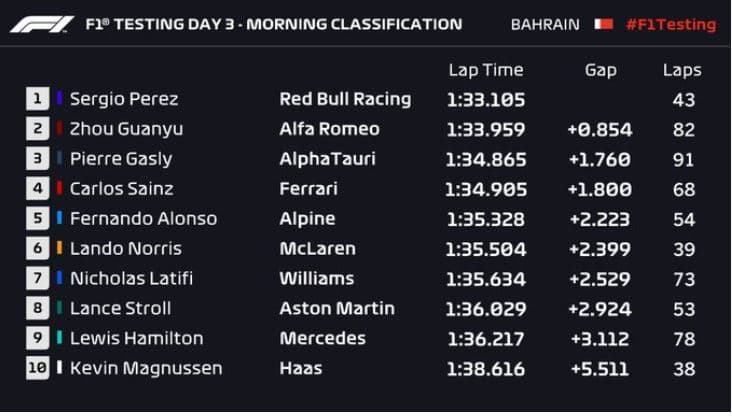
Task: Click driver name Sergio Perez
Action: (124, 98)
